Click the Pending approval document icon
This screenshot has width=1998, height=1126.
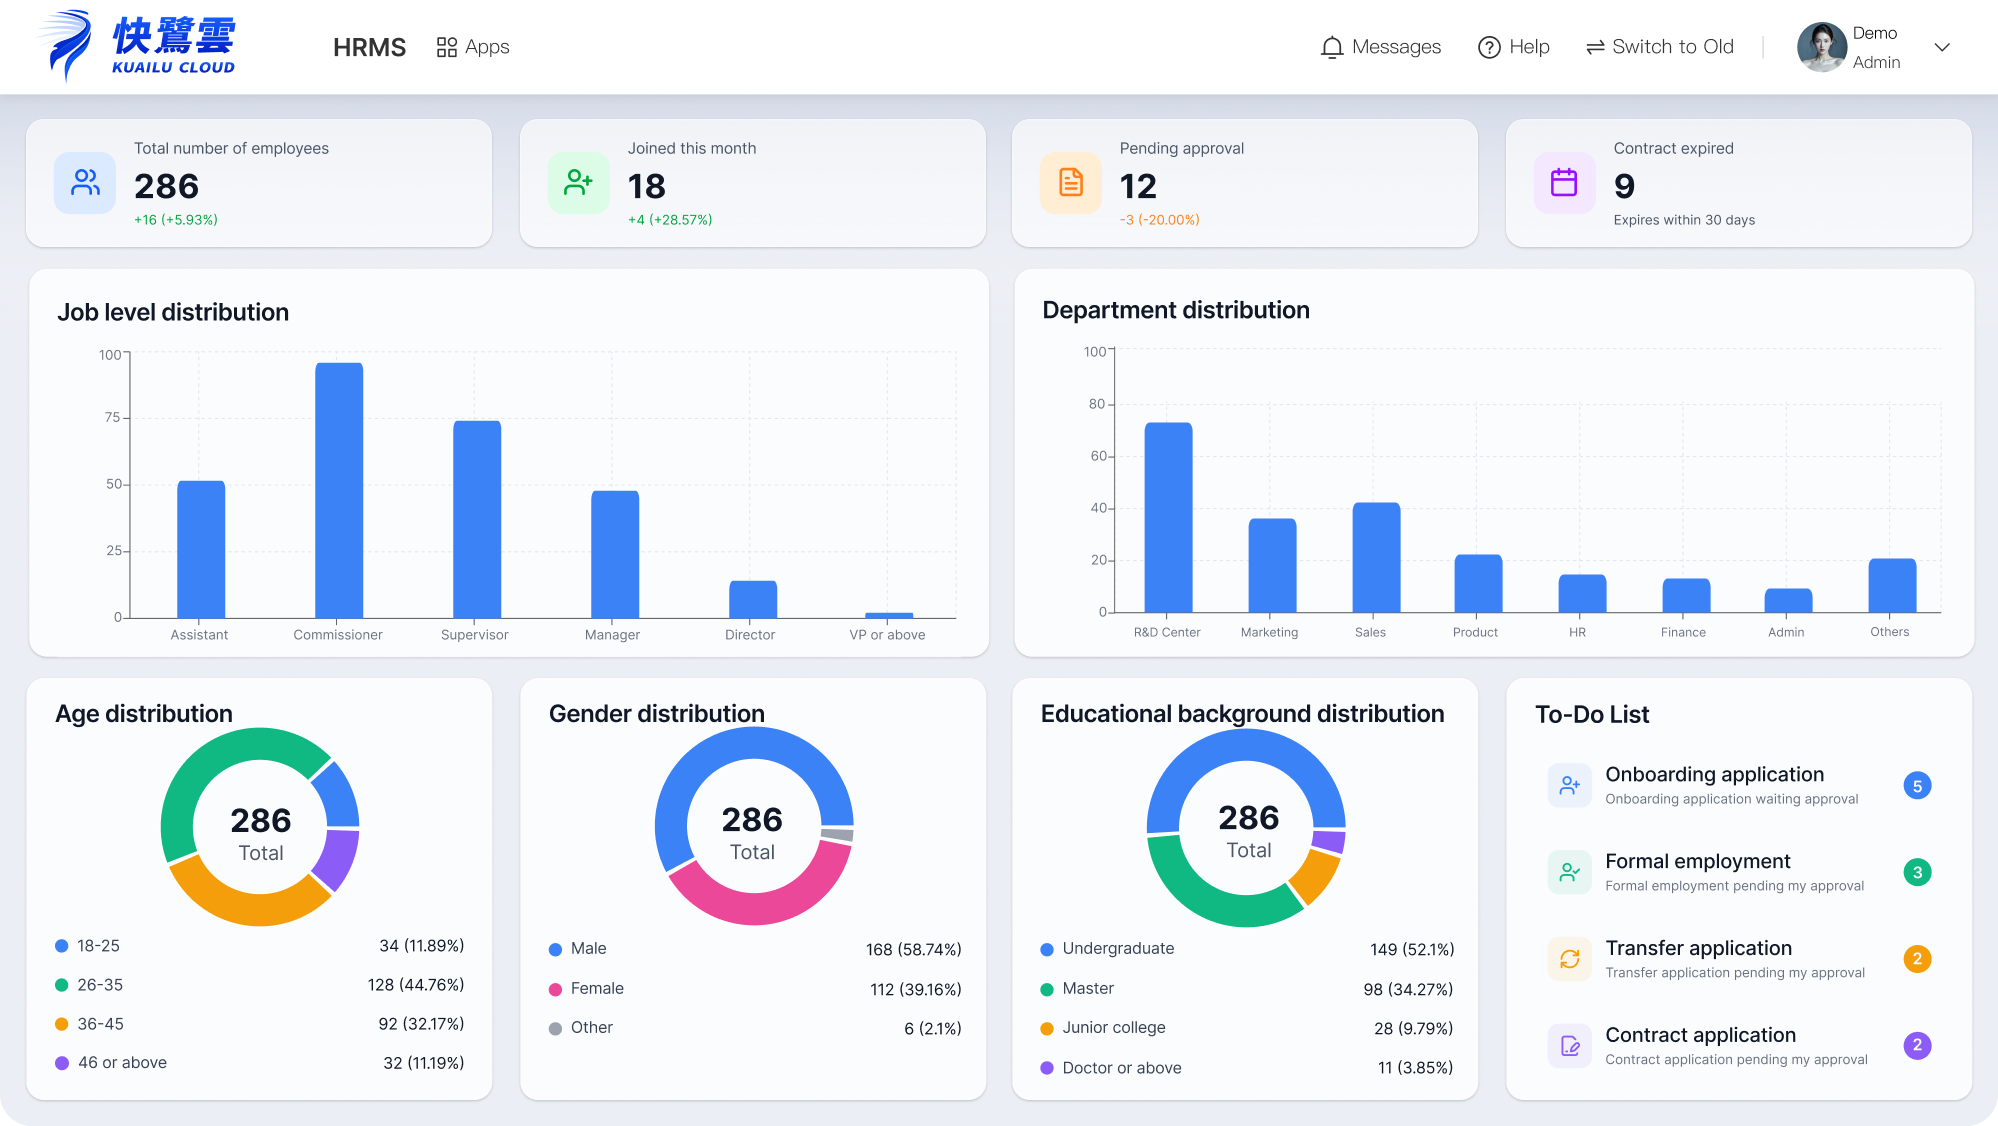(x=1071, y=183)
